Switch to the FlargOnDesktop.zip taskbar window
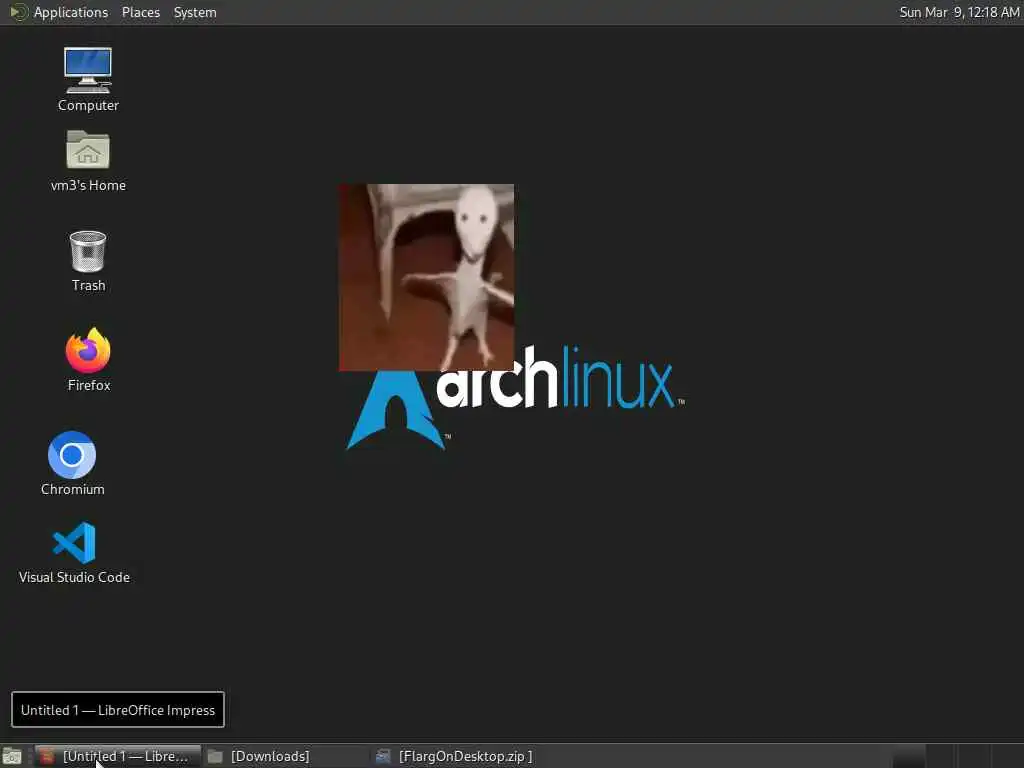The width and height of the screenshot is (1024, 768). (456, 756)
